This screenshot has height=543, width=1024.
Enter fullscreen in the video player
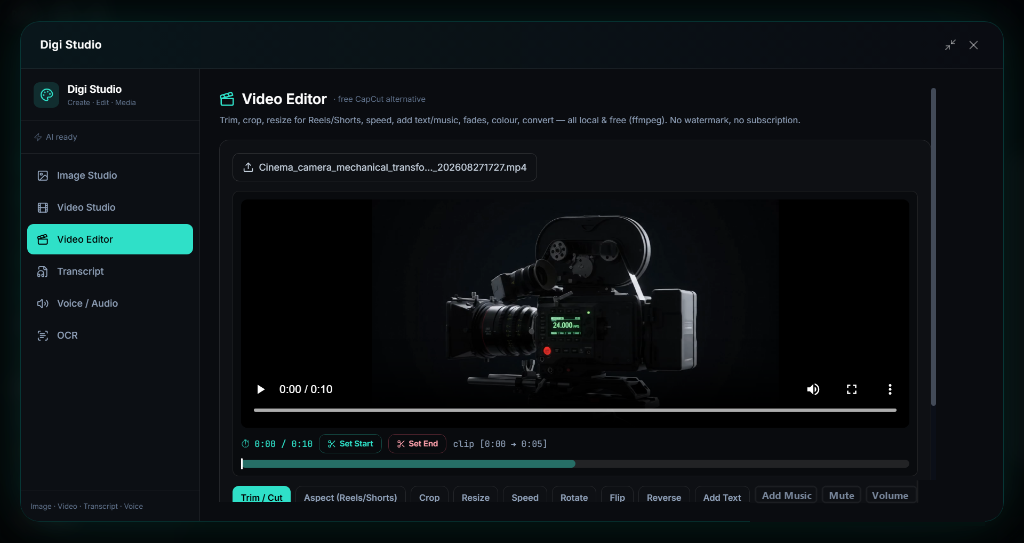(852, 389)
